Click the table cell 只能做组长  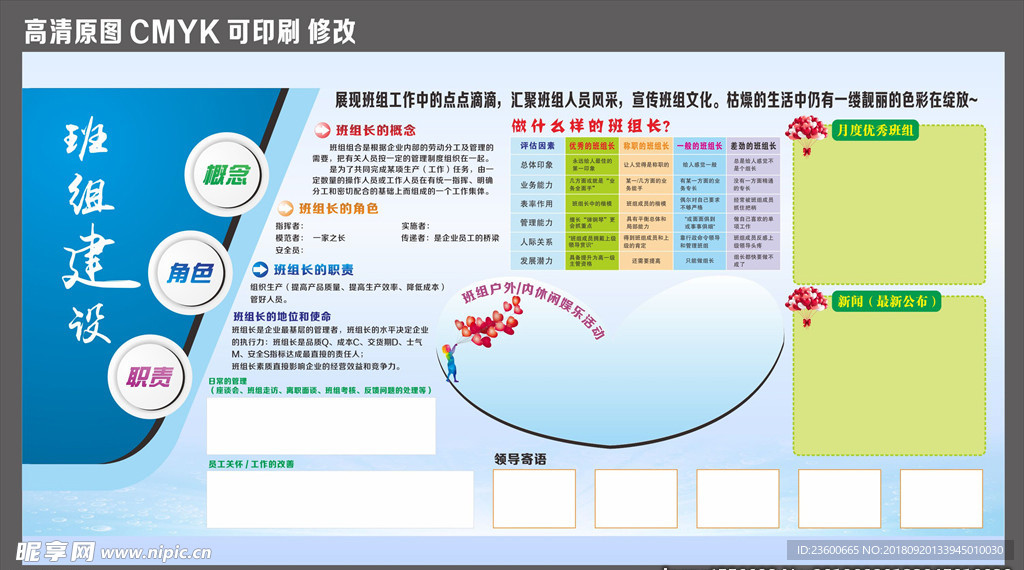click(699, 261)
